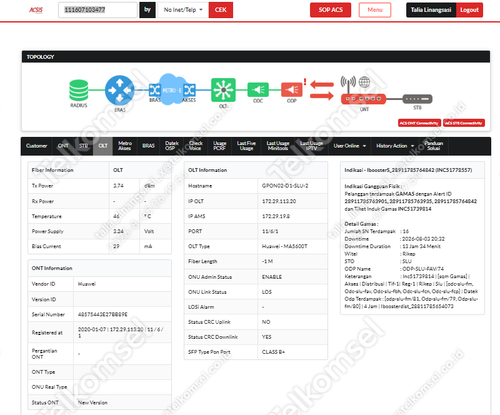Screen dimensions: 500x415
Task: Click the Tx Power value 3.74
Action: click(118, 186)
